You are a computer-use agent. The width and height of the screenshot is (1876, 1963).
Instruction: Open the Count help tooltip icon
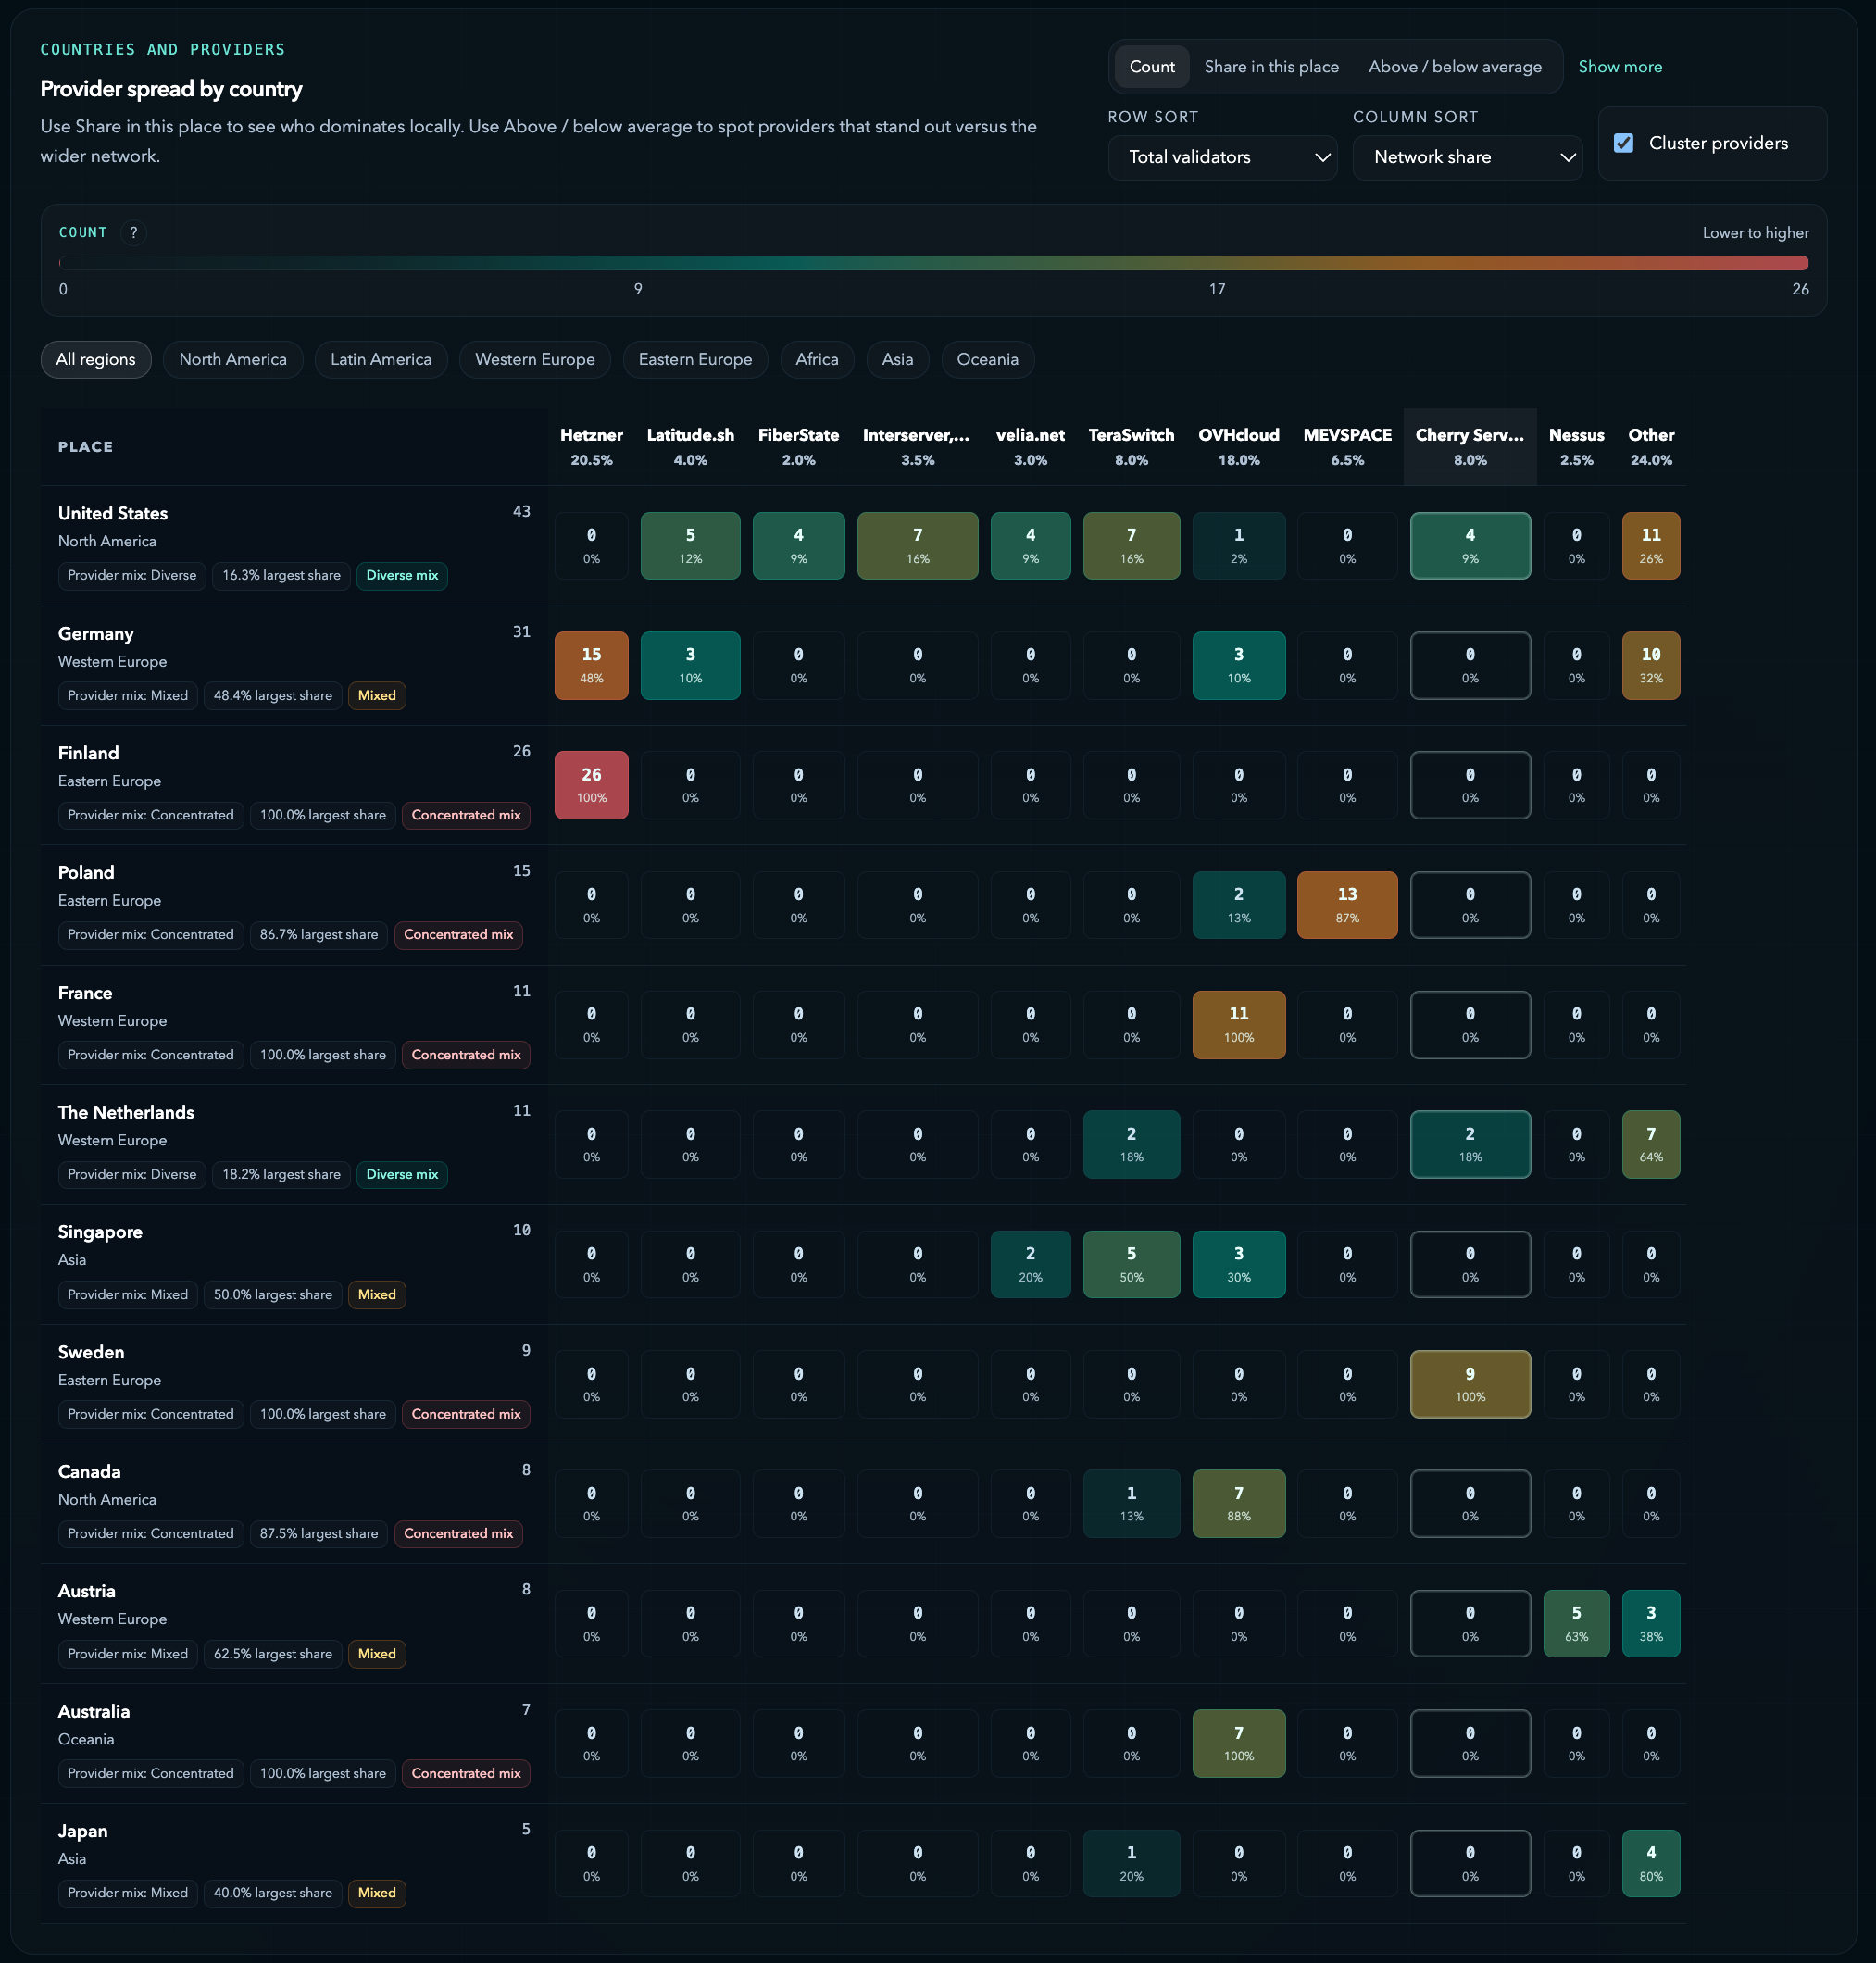pyautogui.click(x=134, y=231)
